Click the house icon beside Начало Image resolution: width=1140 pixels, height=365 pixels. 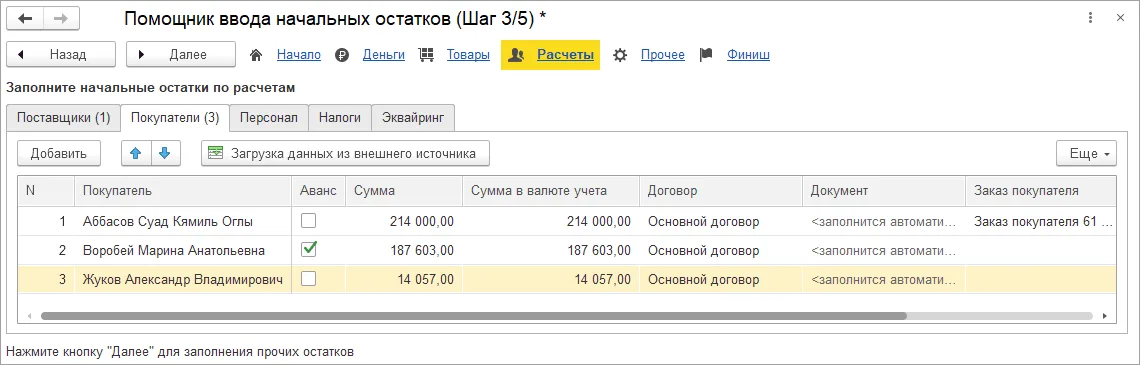[256, 55]
